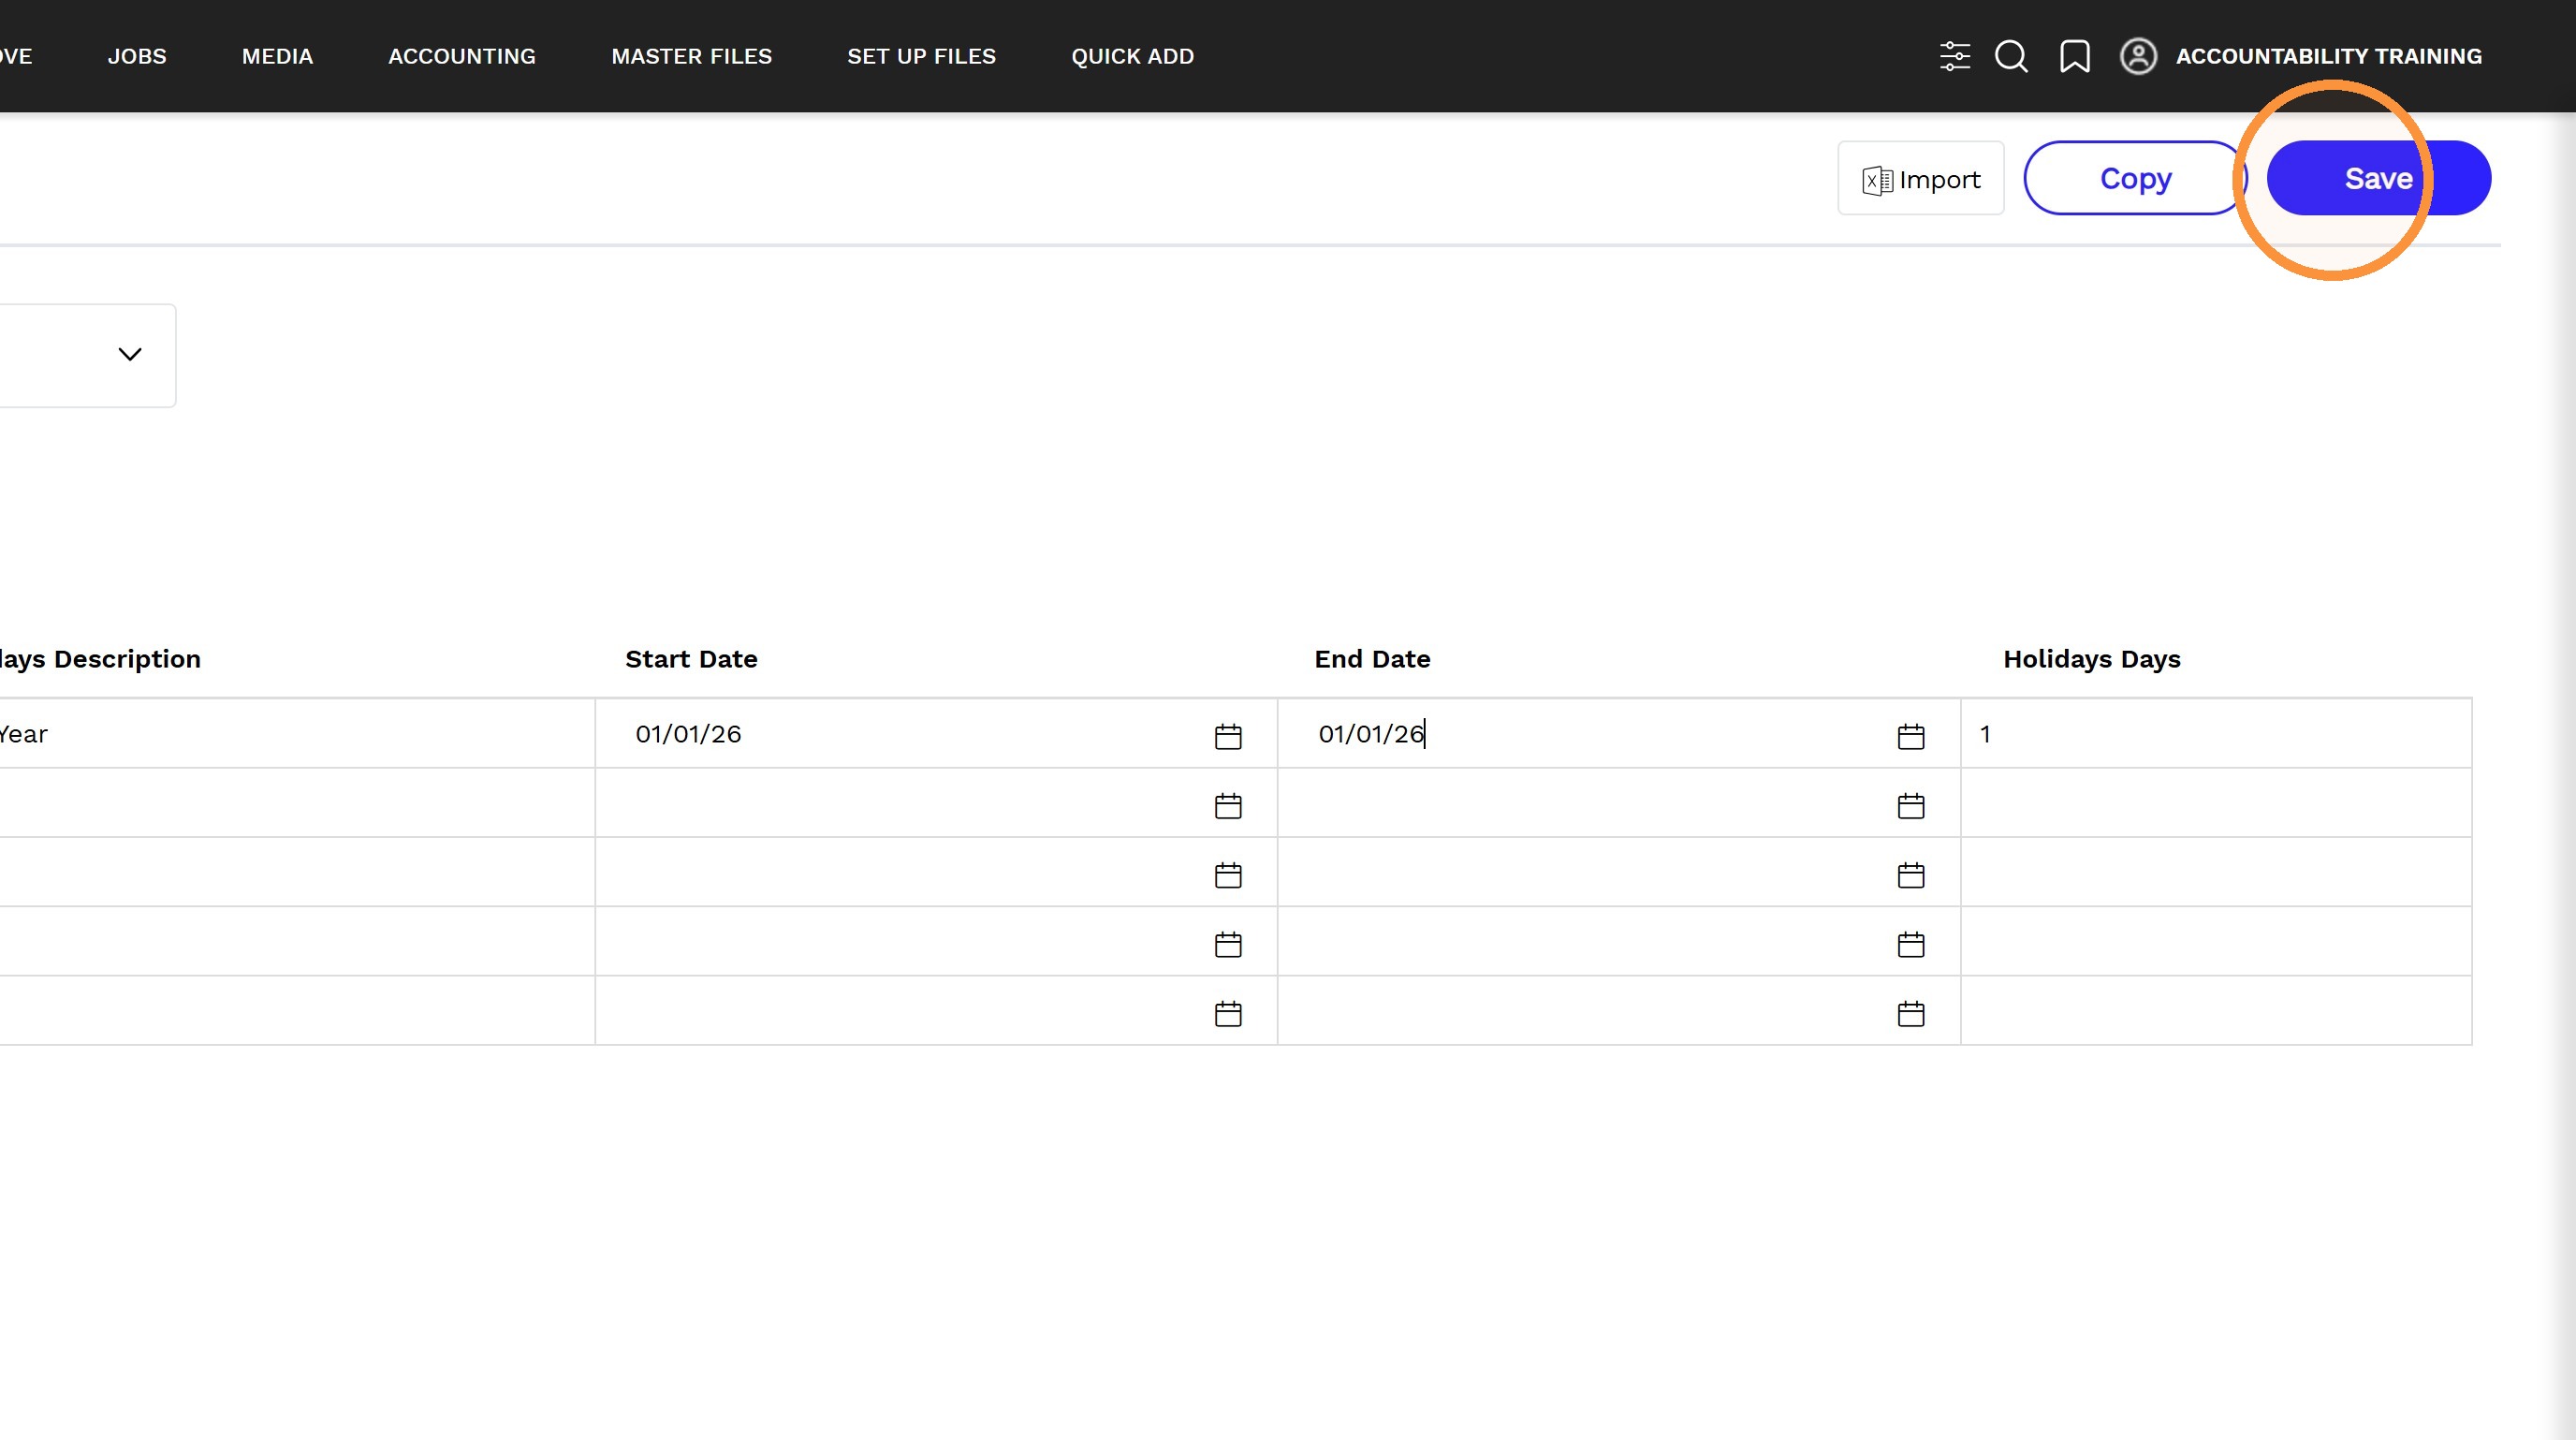Viewport: 2576px width, 1440px height.
Task: Click ACCOUNTABILITY TRAINING account name
Action: tap(2329, 56)
